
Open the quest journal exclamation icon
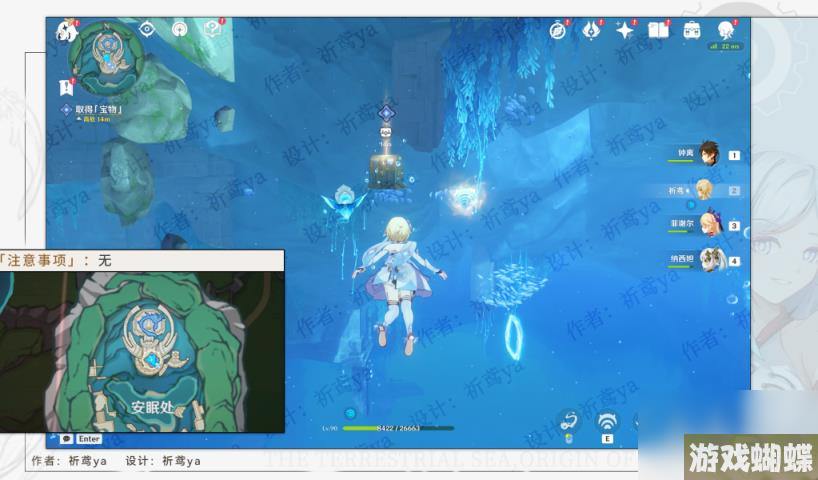point(67,88)
